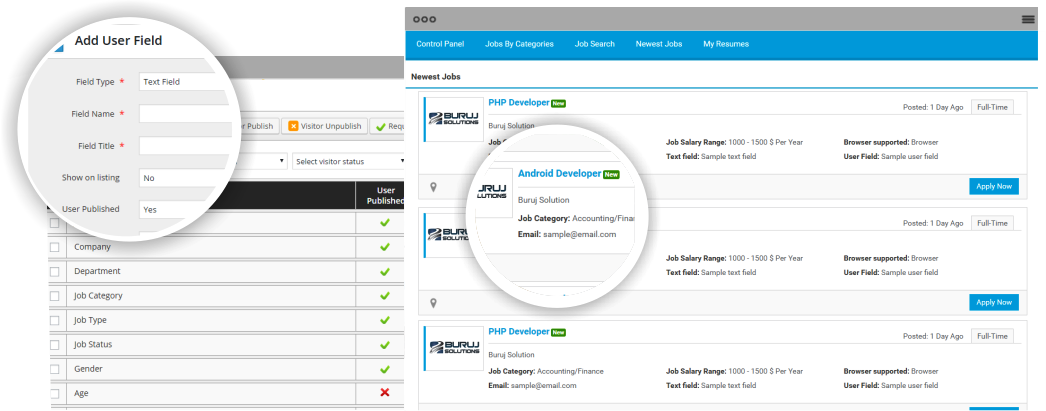Screen dimensions: 1046x411
Task: Check the Job Type row checkbox
Action: click(54, 320)
